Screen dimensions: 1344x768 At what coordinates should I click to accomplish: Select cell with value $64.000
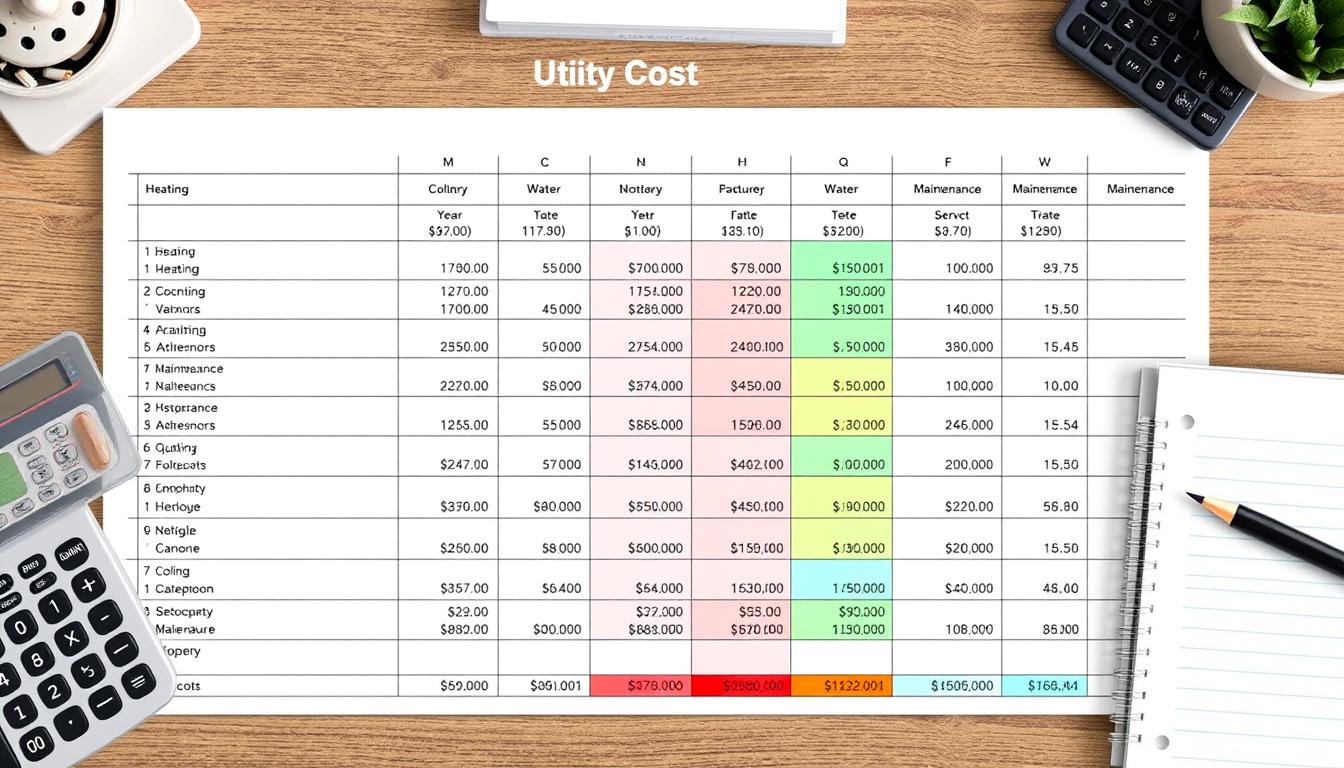(659, 589)
